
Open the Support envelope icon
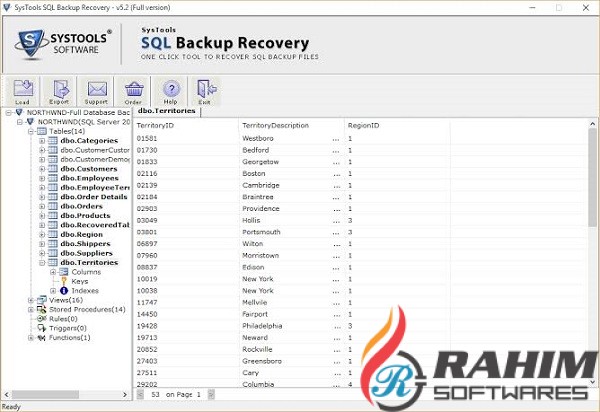pyautogui.click(x=96, y=91)
